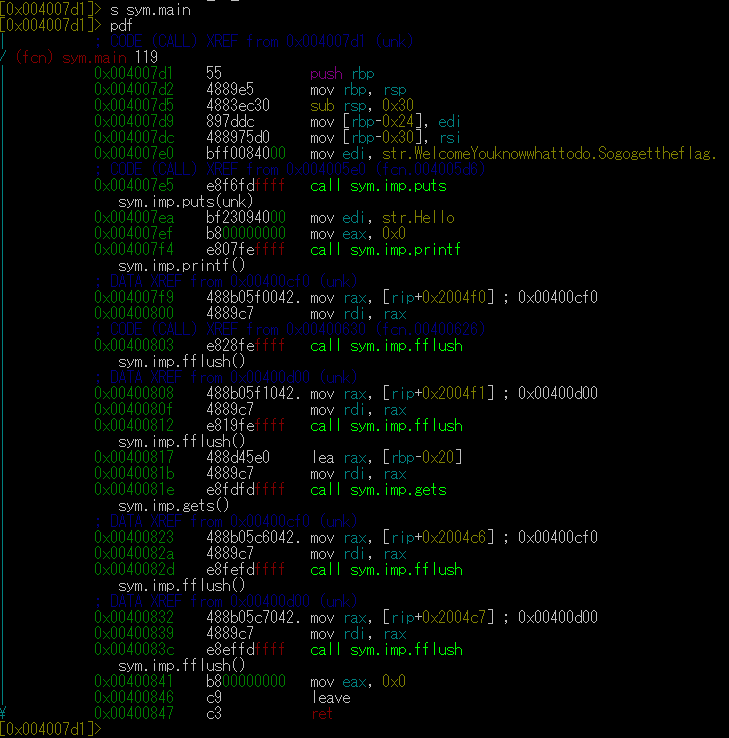729x738 pixels.
Task: Click the call sym.imp.puts instruction
Action: 378,186
